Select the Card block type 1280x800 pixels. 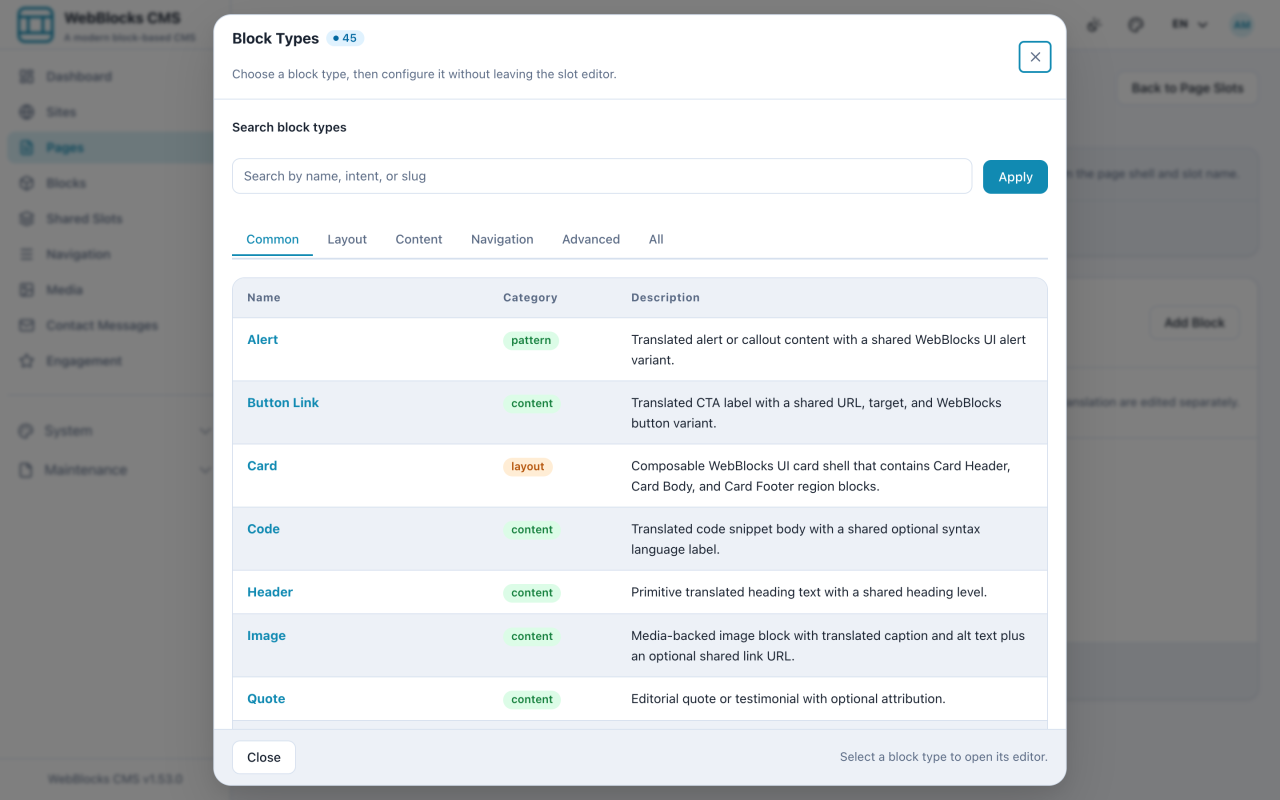(262, 466)
